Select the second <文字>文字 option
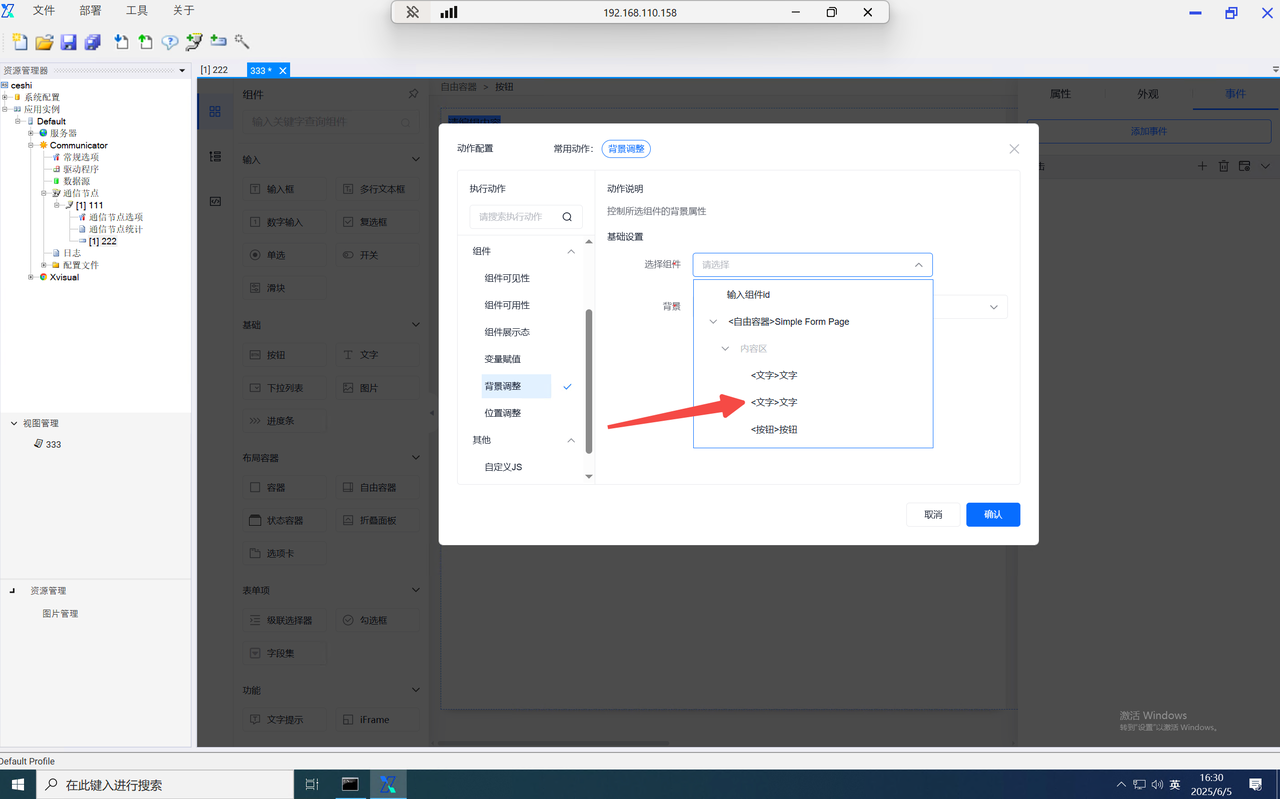Screen dimensions: 1280x799 click(x=774, y=402)
